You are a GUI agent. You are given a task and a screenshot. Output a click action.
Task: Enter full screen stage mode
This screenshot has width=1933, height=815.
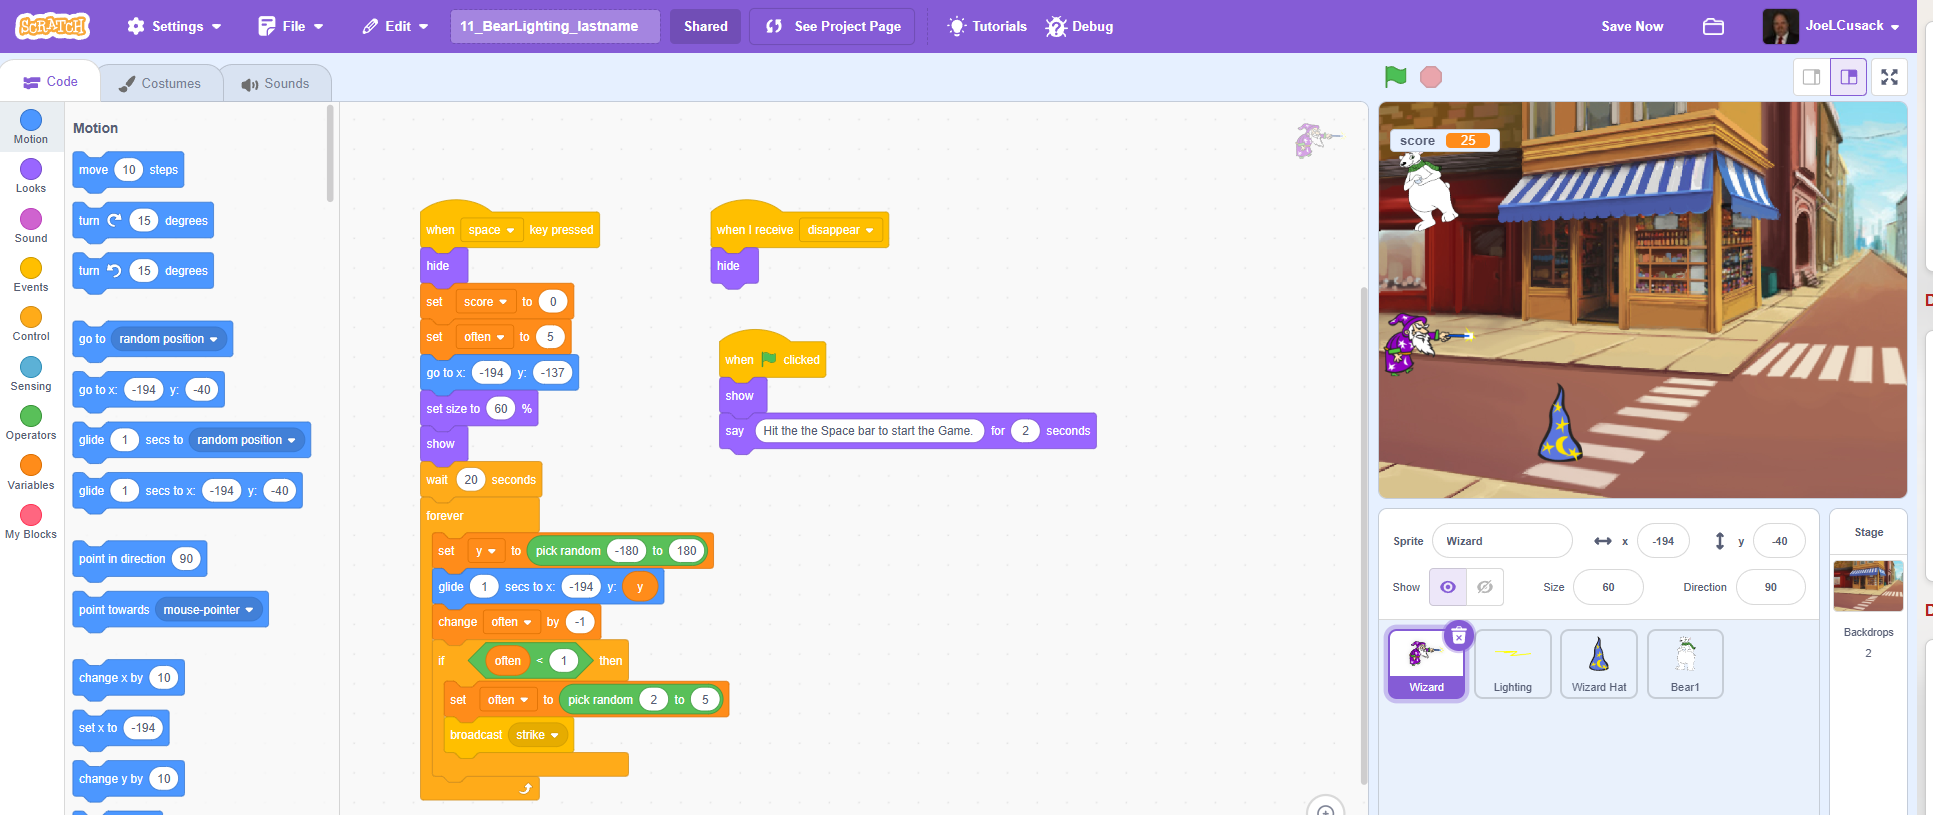1889,77
